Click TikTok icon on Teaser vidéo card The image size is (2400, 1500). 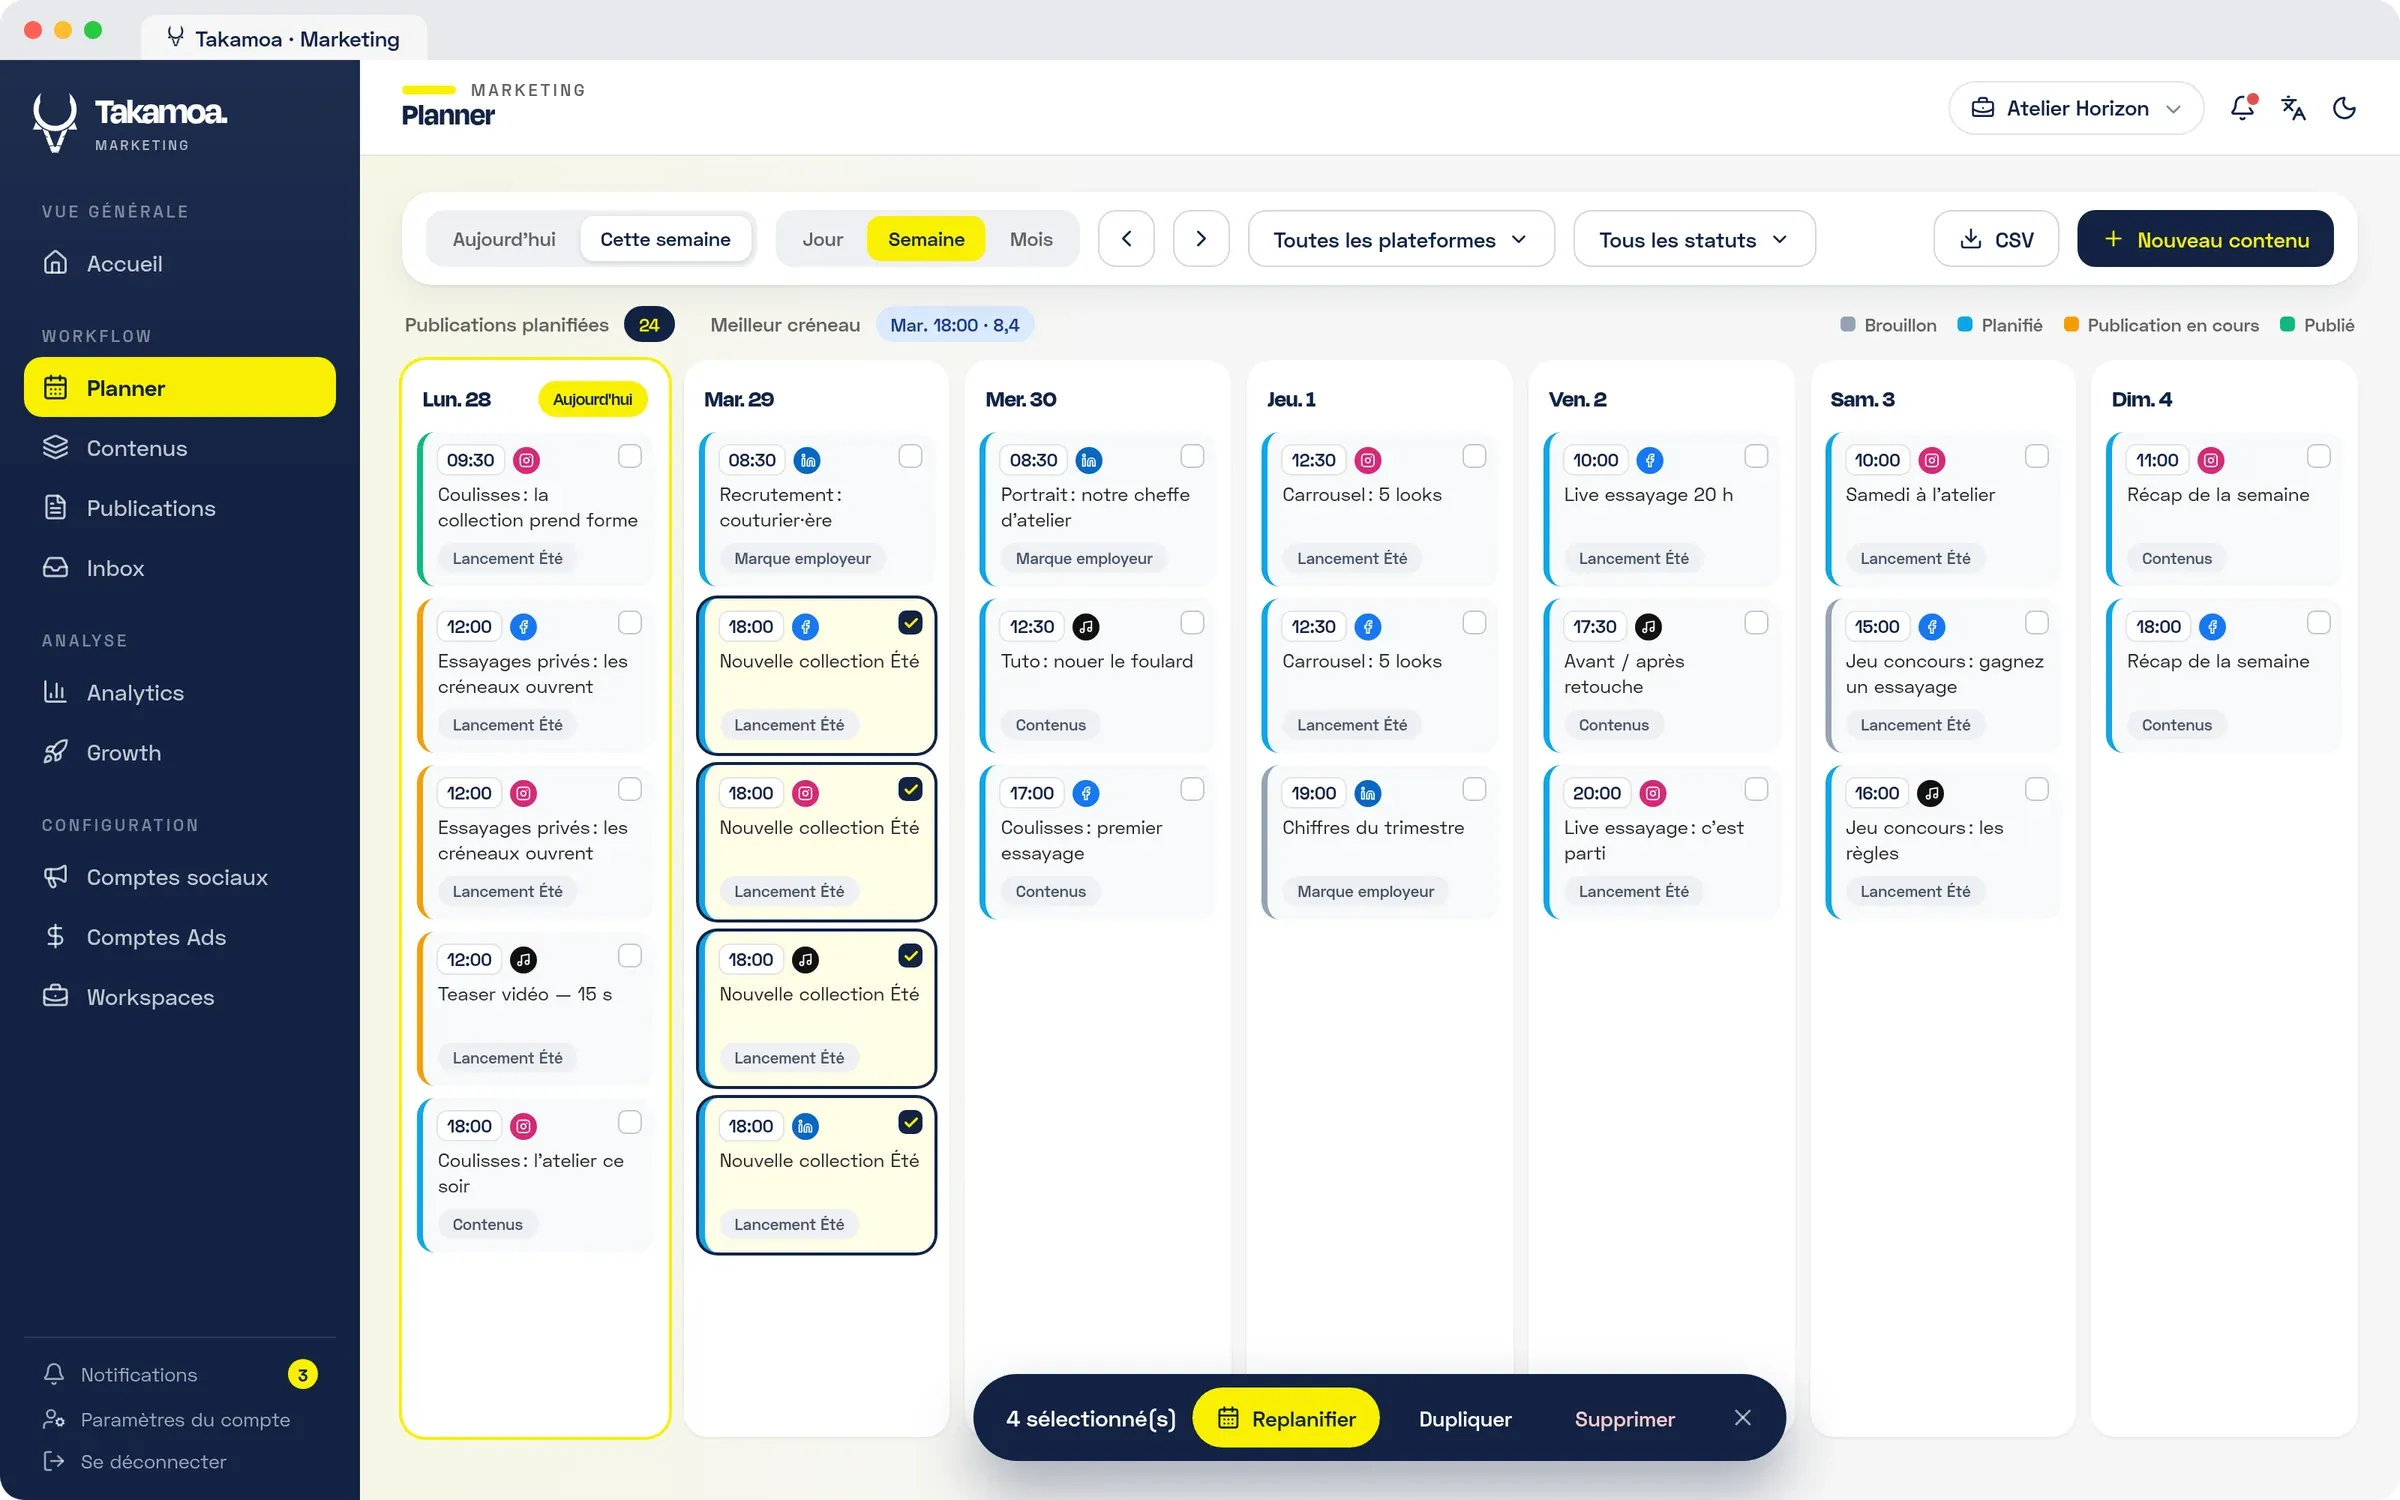coord(523,960)
